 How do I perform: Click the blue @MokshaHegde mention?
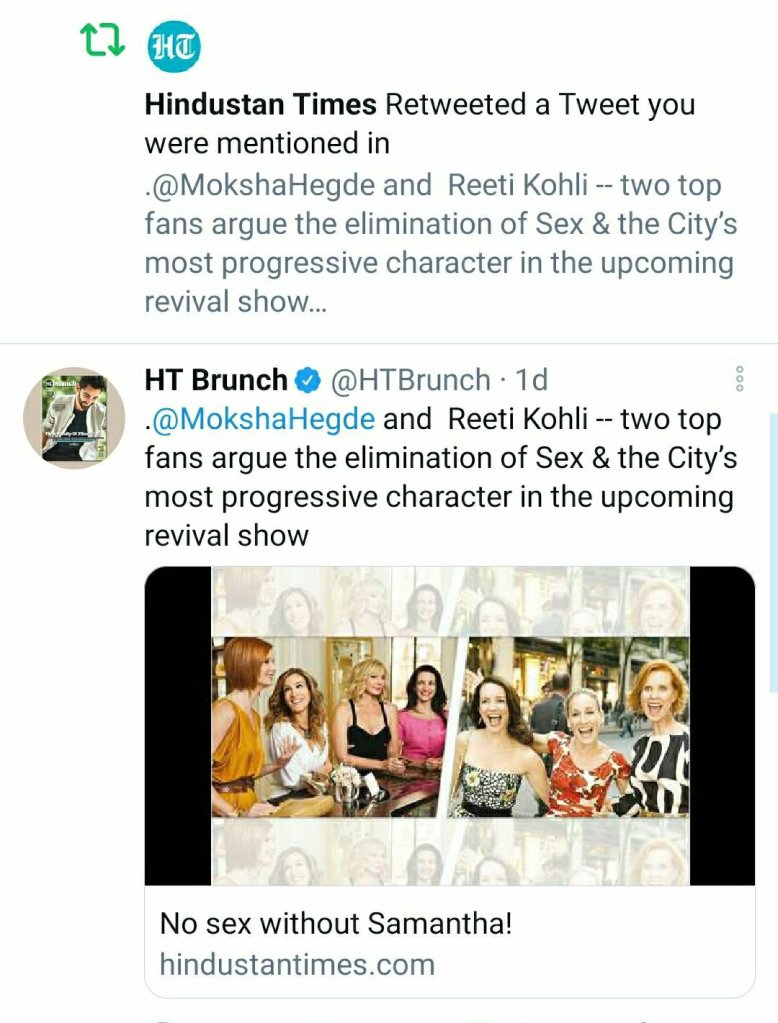point(263,419)
